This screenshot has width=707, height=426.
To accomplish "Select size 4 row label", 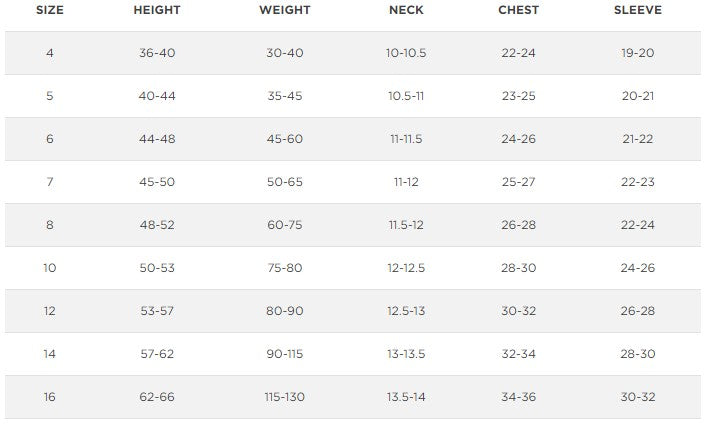I will point(49,53).
